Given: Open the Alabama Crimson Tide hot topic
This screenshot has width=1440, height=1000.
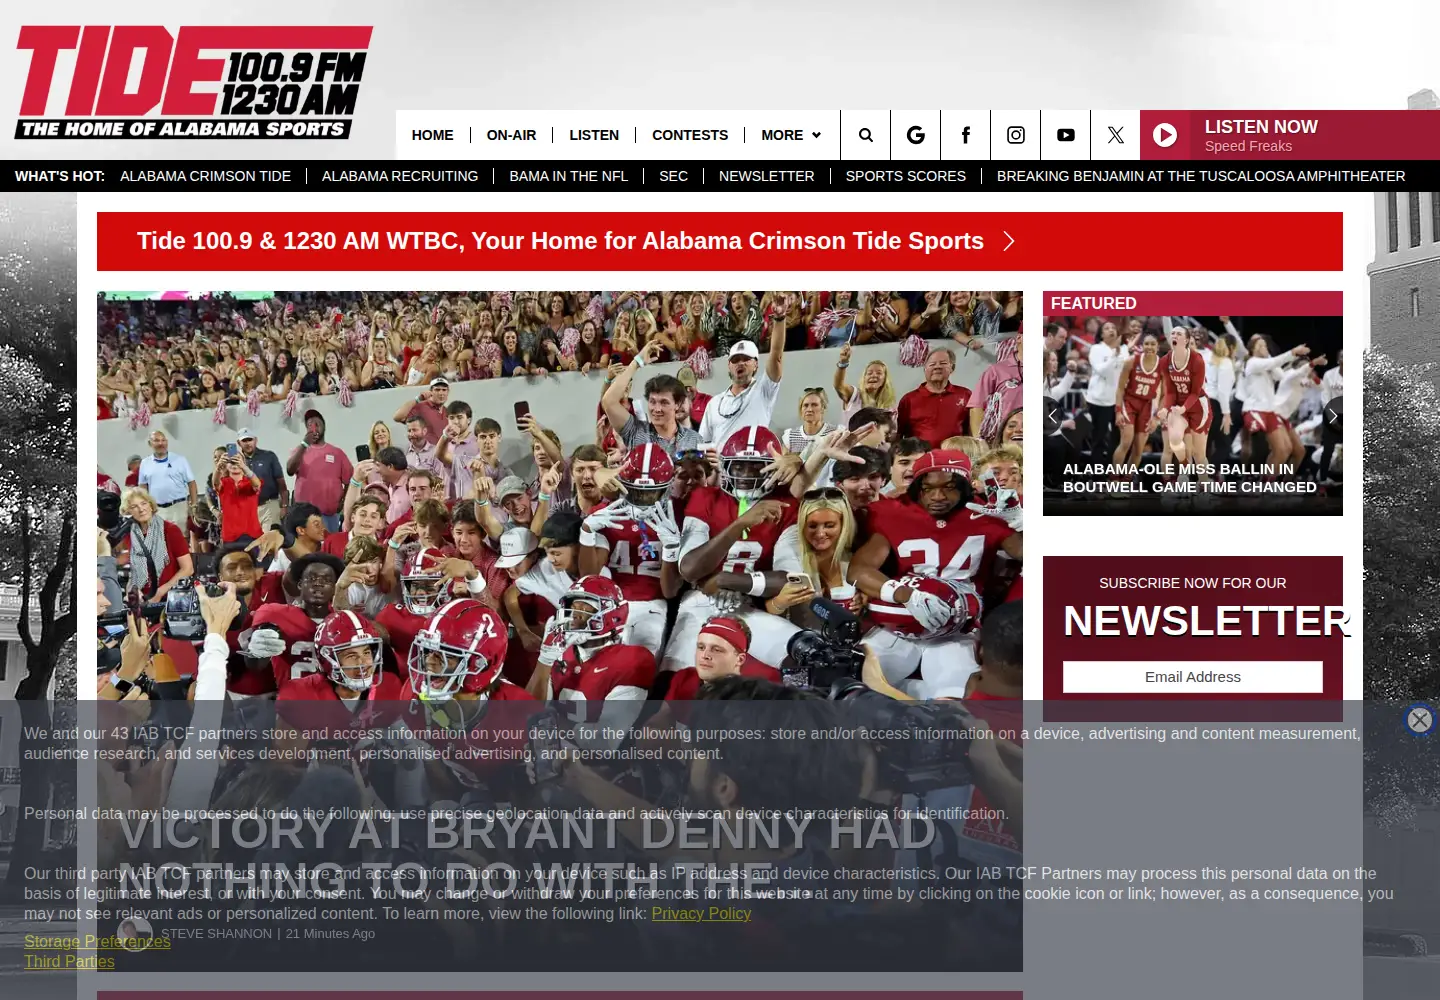Looking at the screenshot, I should pyautogui.click(x=205, y=176).
